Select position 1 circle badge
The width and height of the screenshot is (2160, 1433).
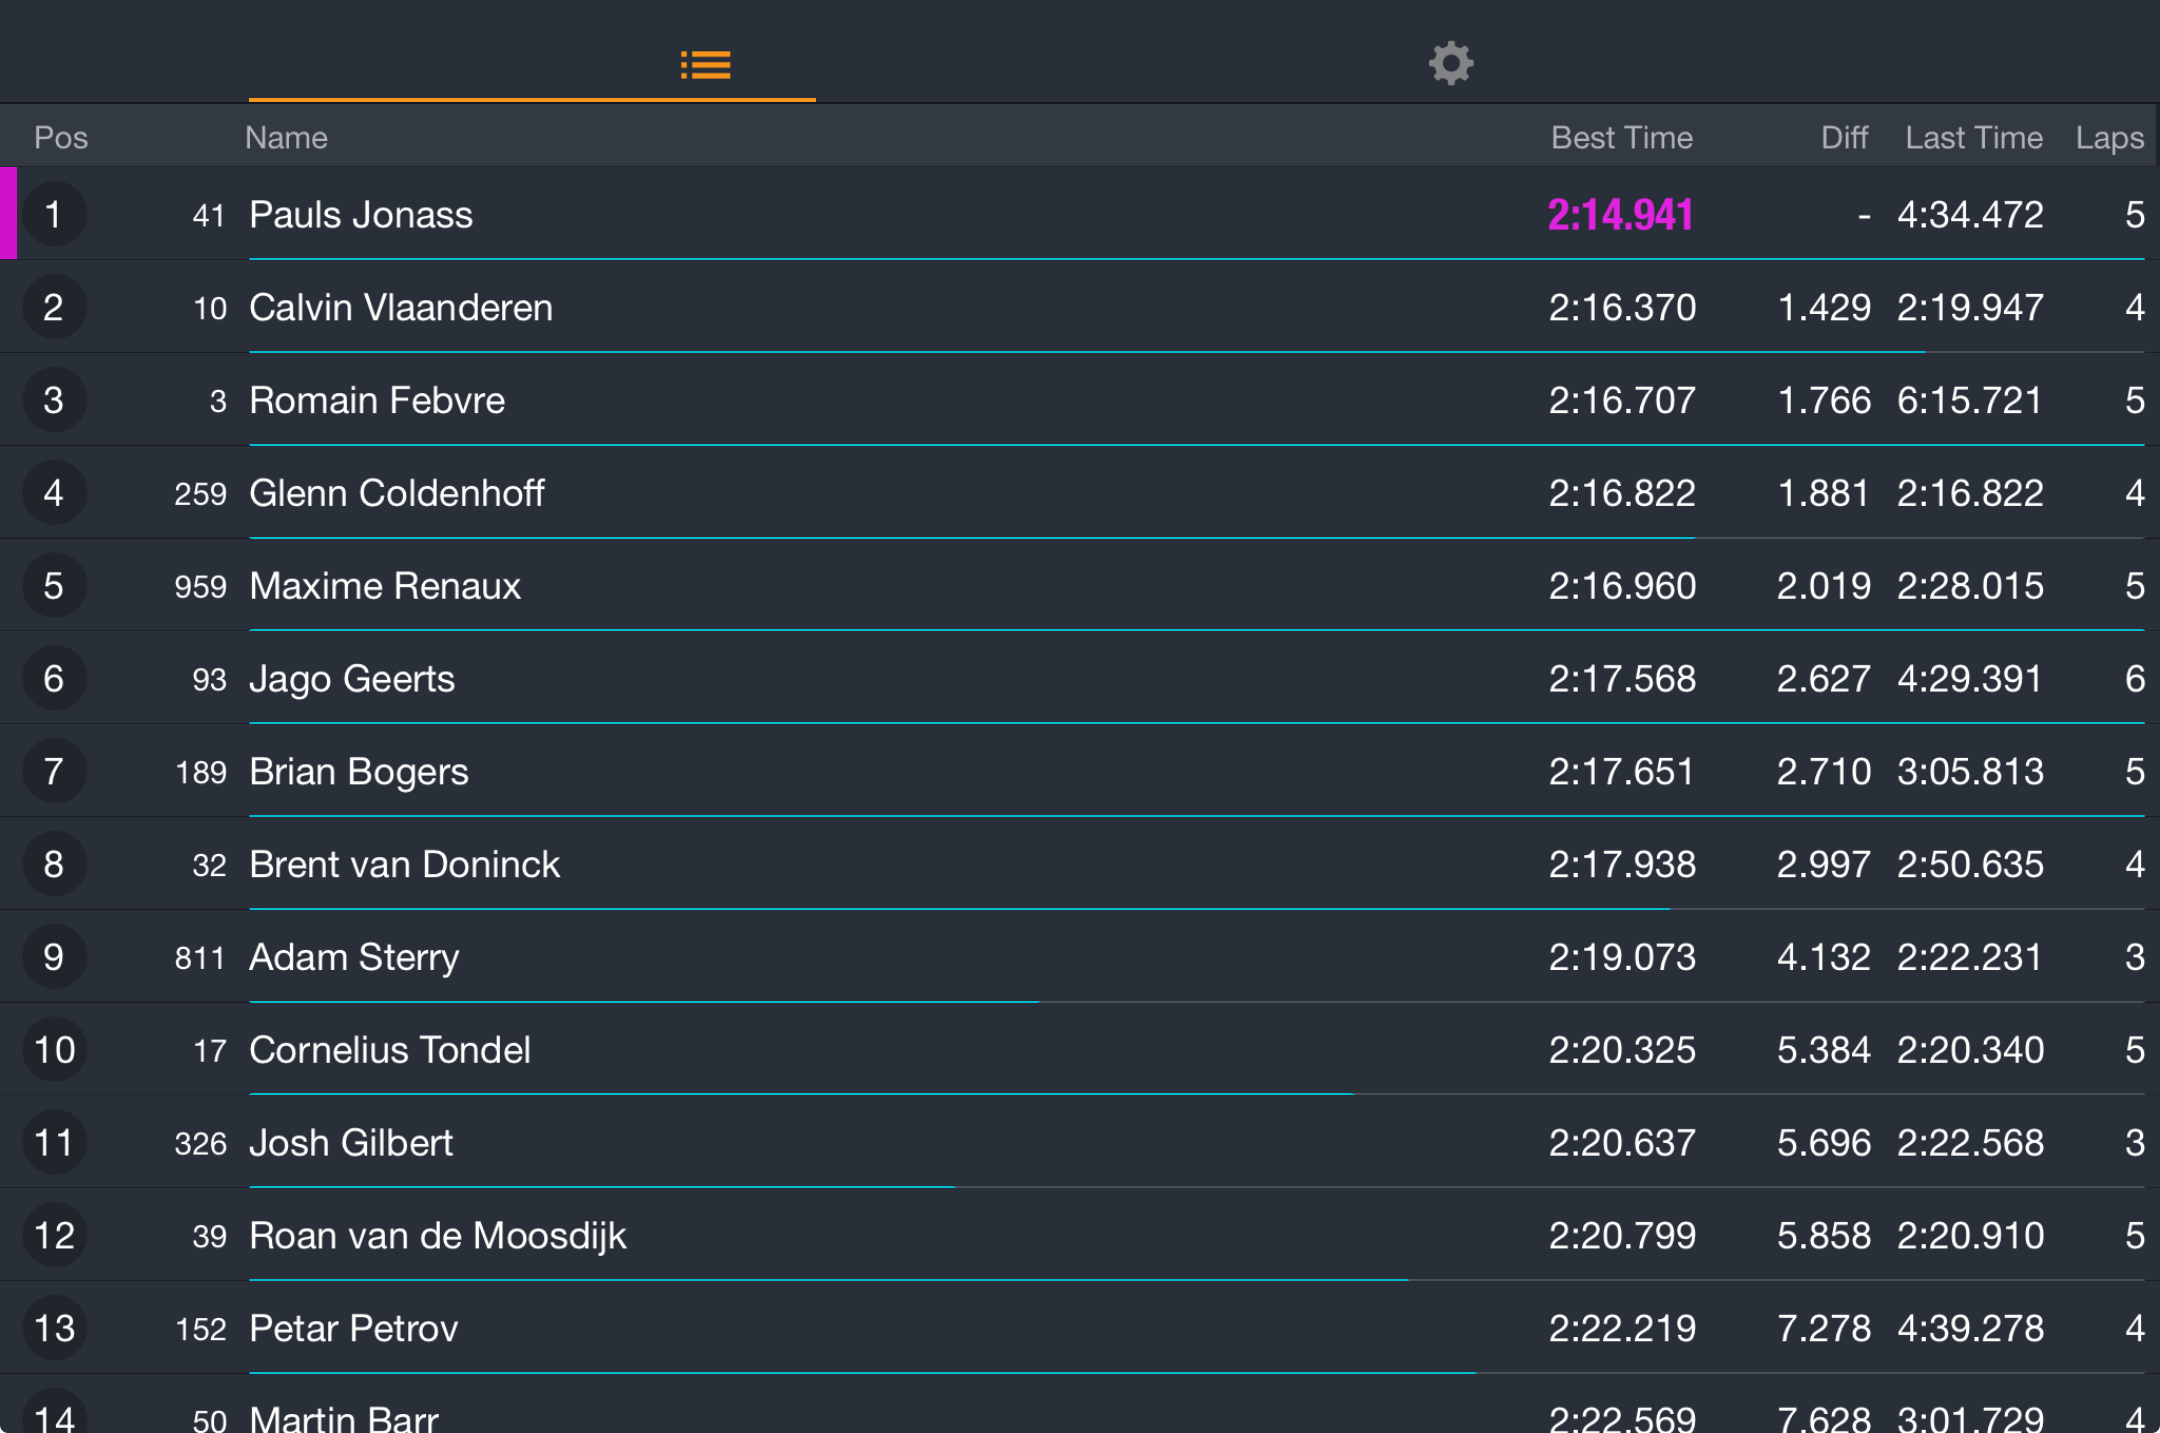pos(54,214)
